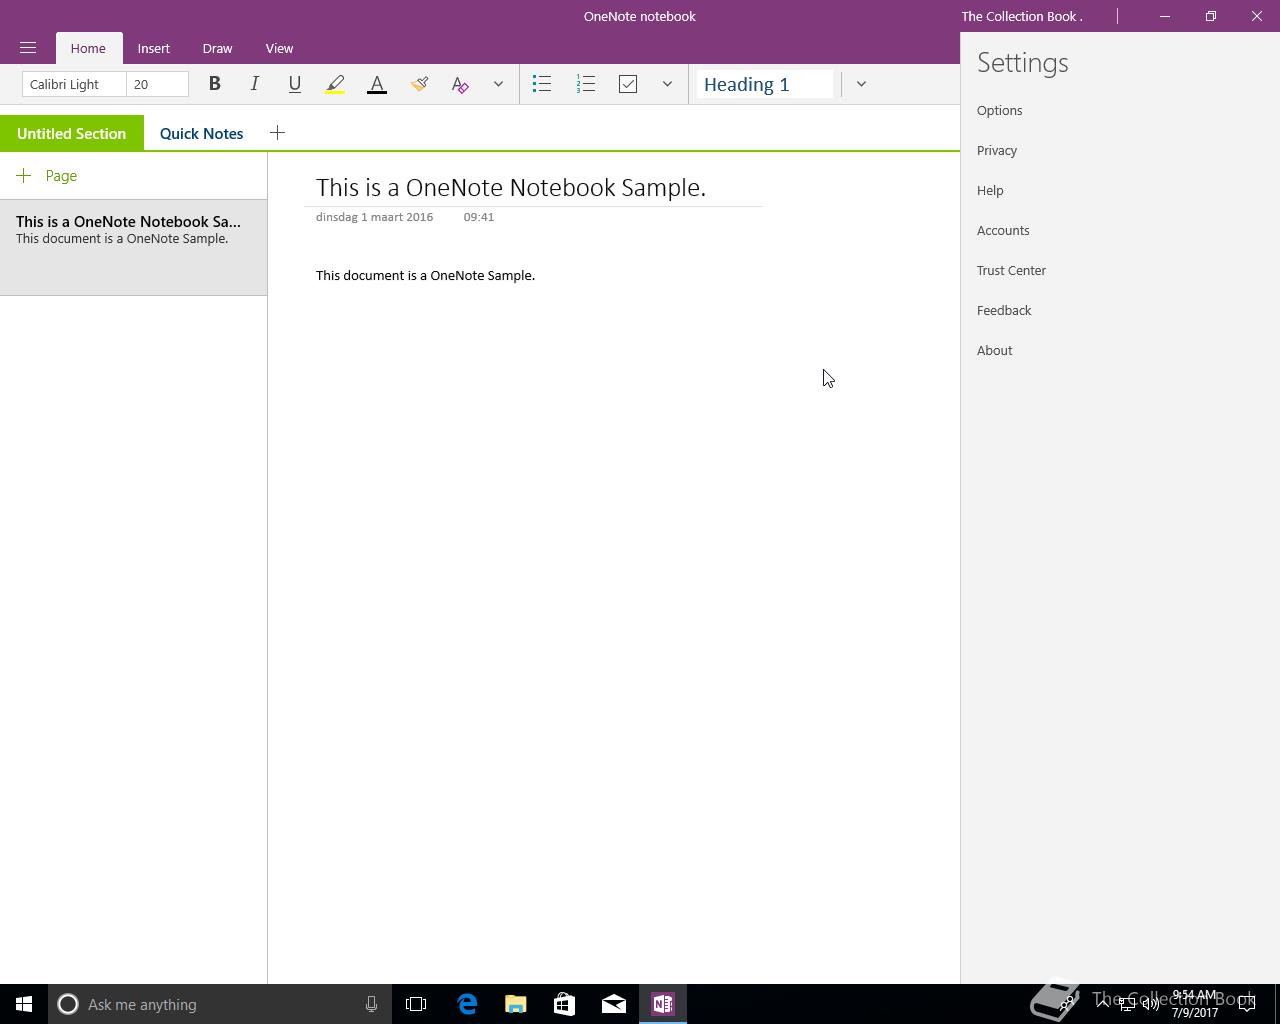This screenshot has height=1024, width=1280.
Task: Add a new Page
Action: (x=47, y=175)
